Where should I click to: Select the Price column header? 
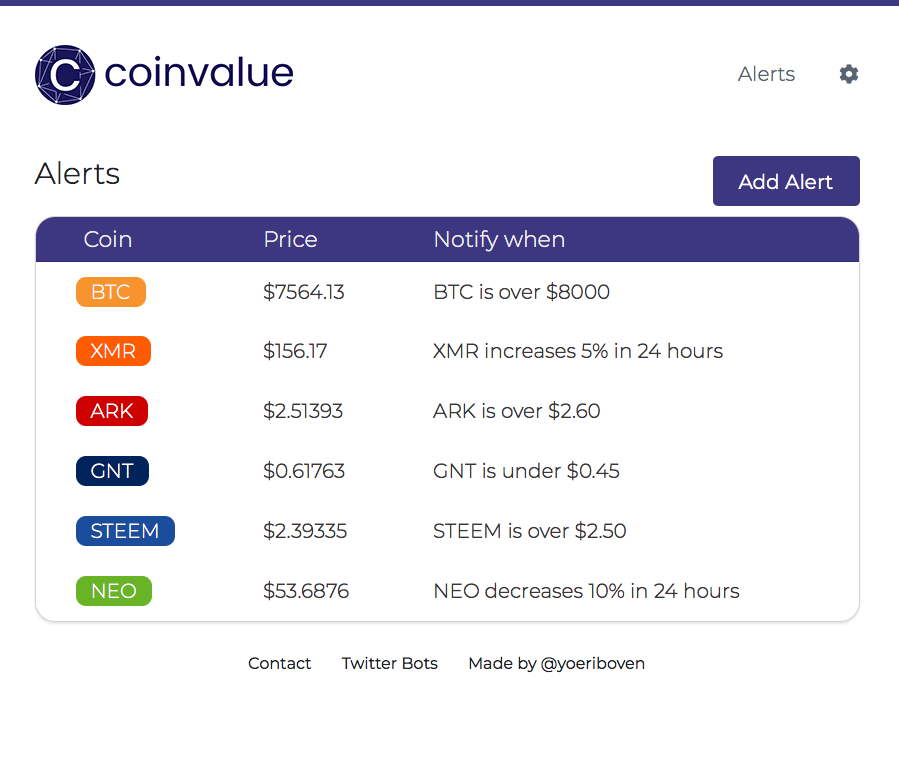(x=290, y=239)
